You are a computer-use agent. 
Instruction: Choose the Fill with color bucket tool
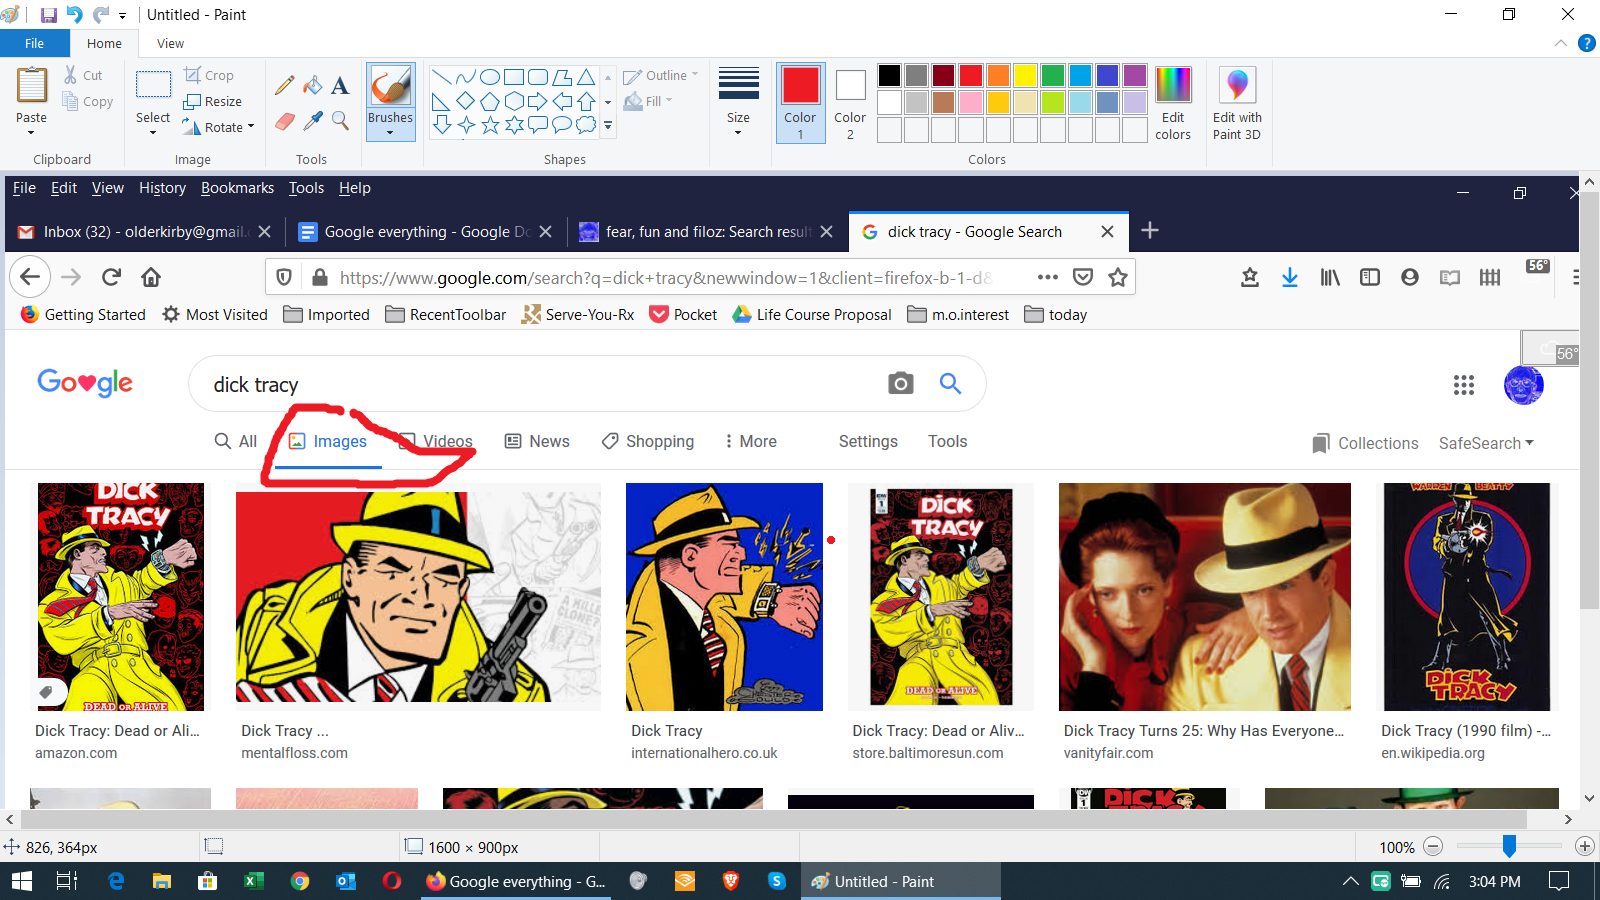(x=313, y=85)
